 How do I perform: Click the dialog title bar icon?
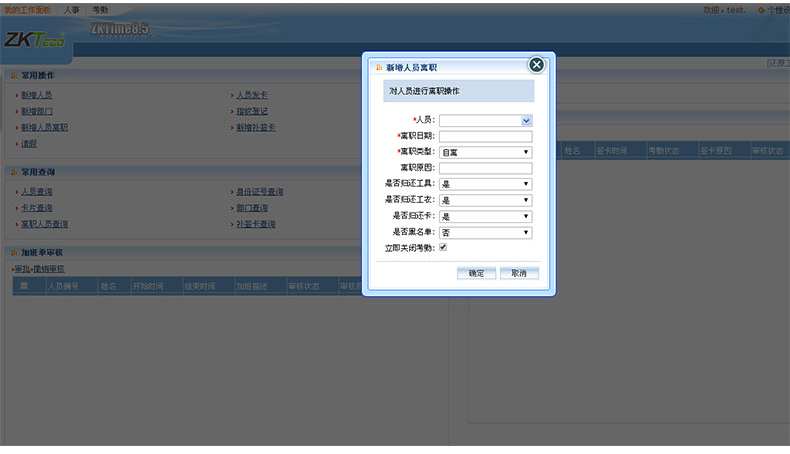[x=377, y=68]
